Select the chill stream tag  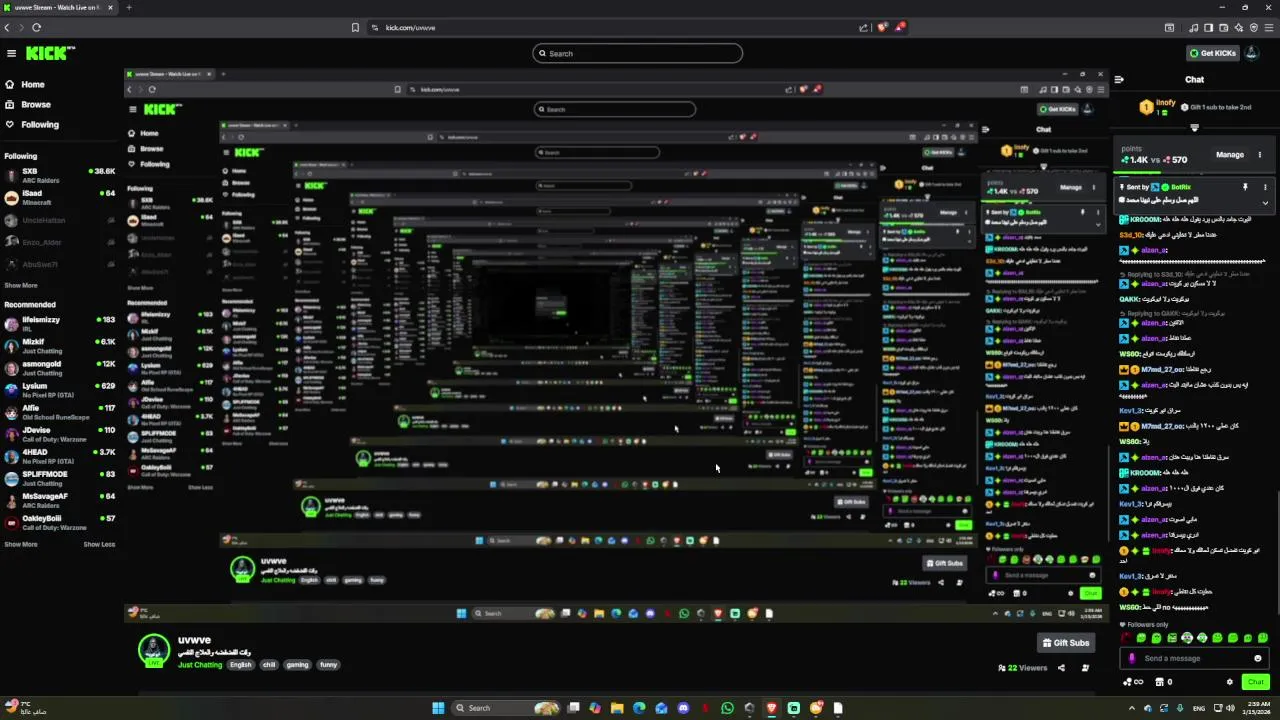click(269, 665)
